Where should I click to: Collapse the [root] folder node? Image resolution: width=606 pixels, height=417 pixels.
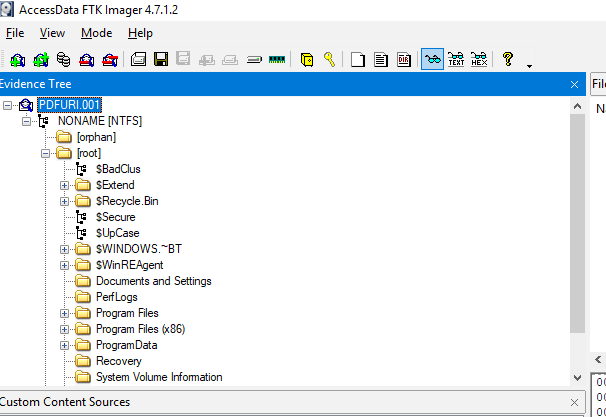click(45, 153)
